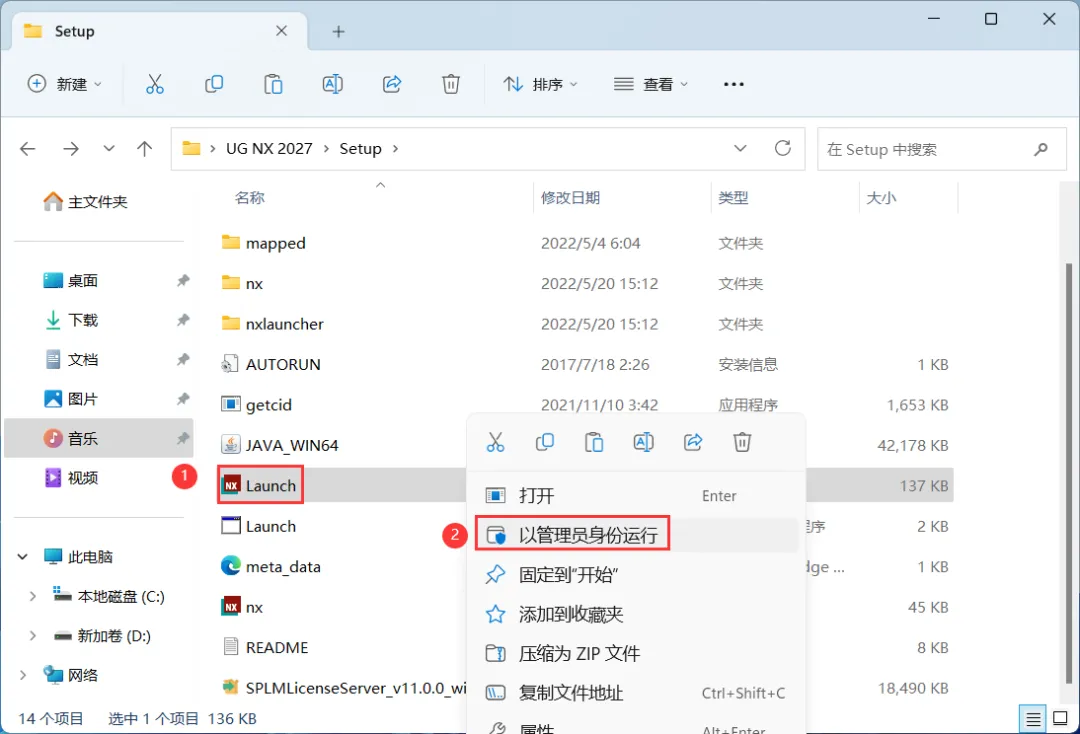Collapse the 此电脑 tree node
The image size is (1080, 734).
tap(23, 556)
